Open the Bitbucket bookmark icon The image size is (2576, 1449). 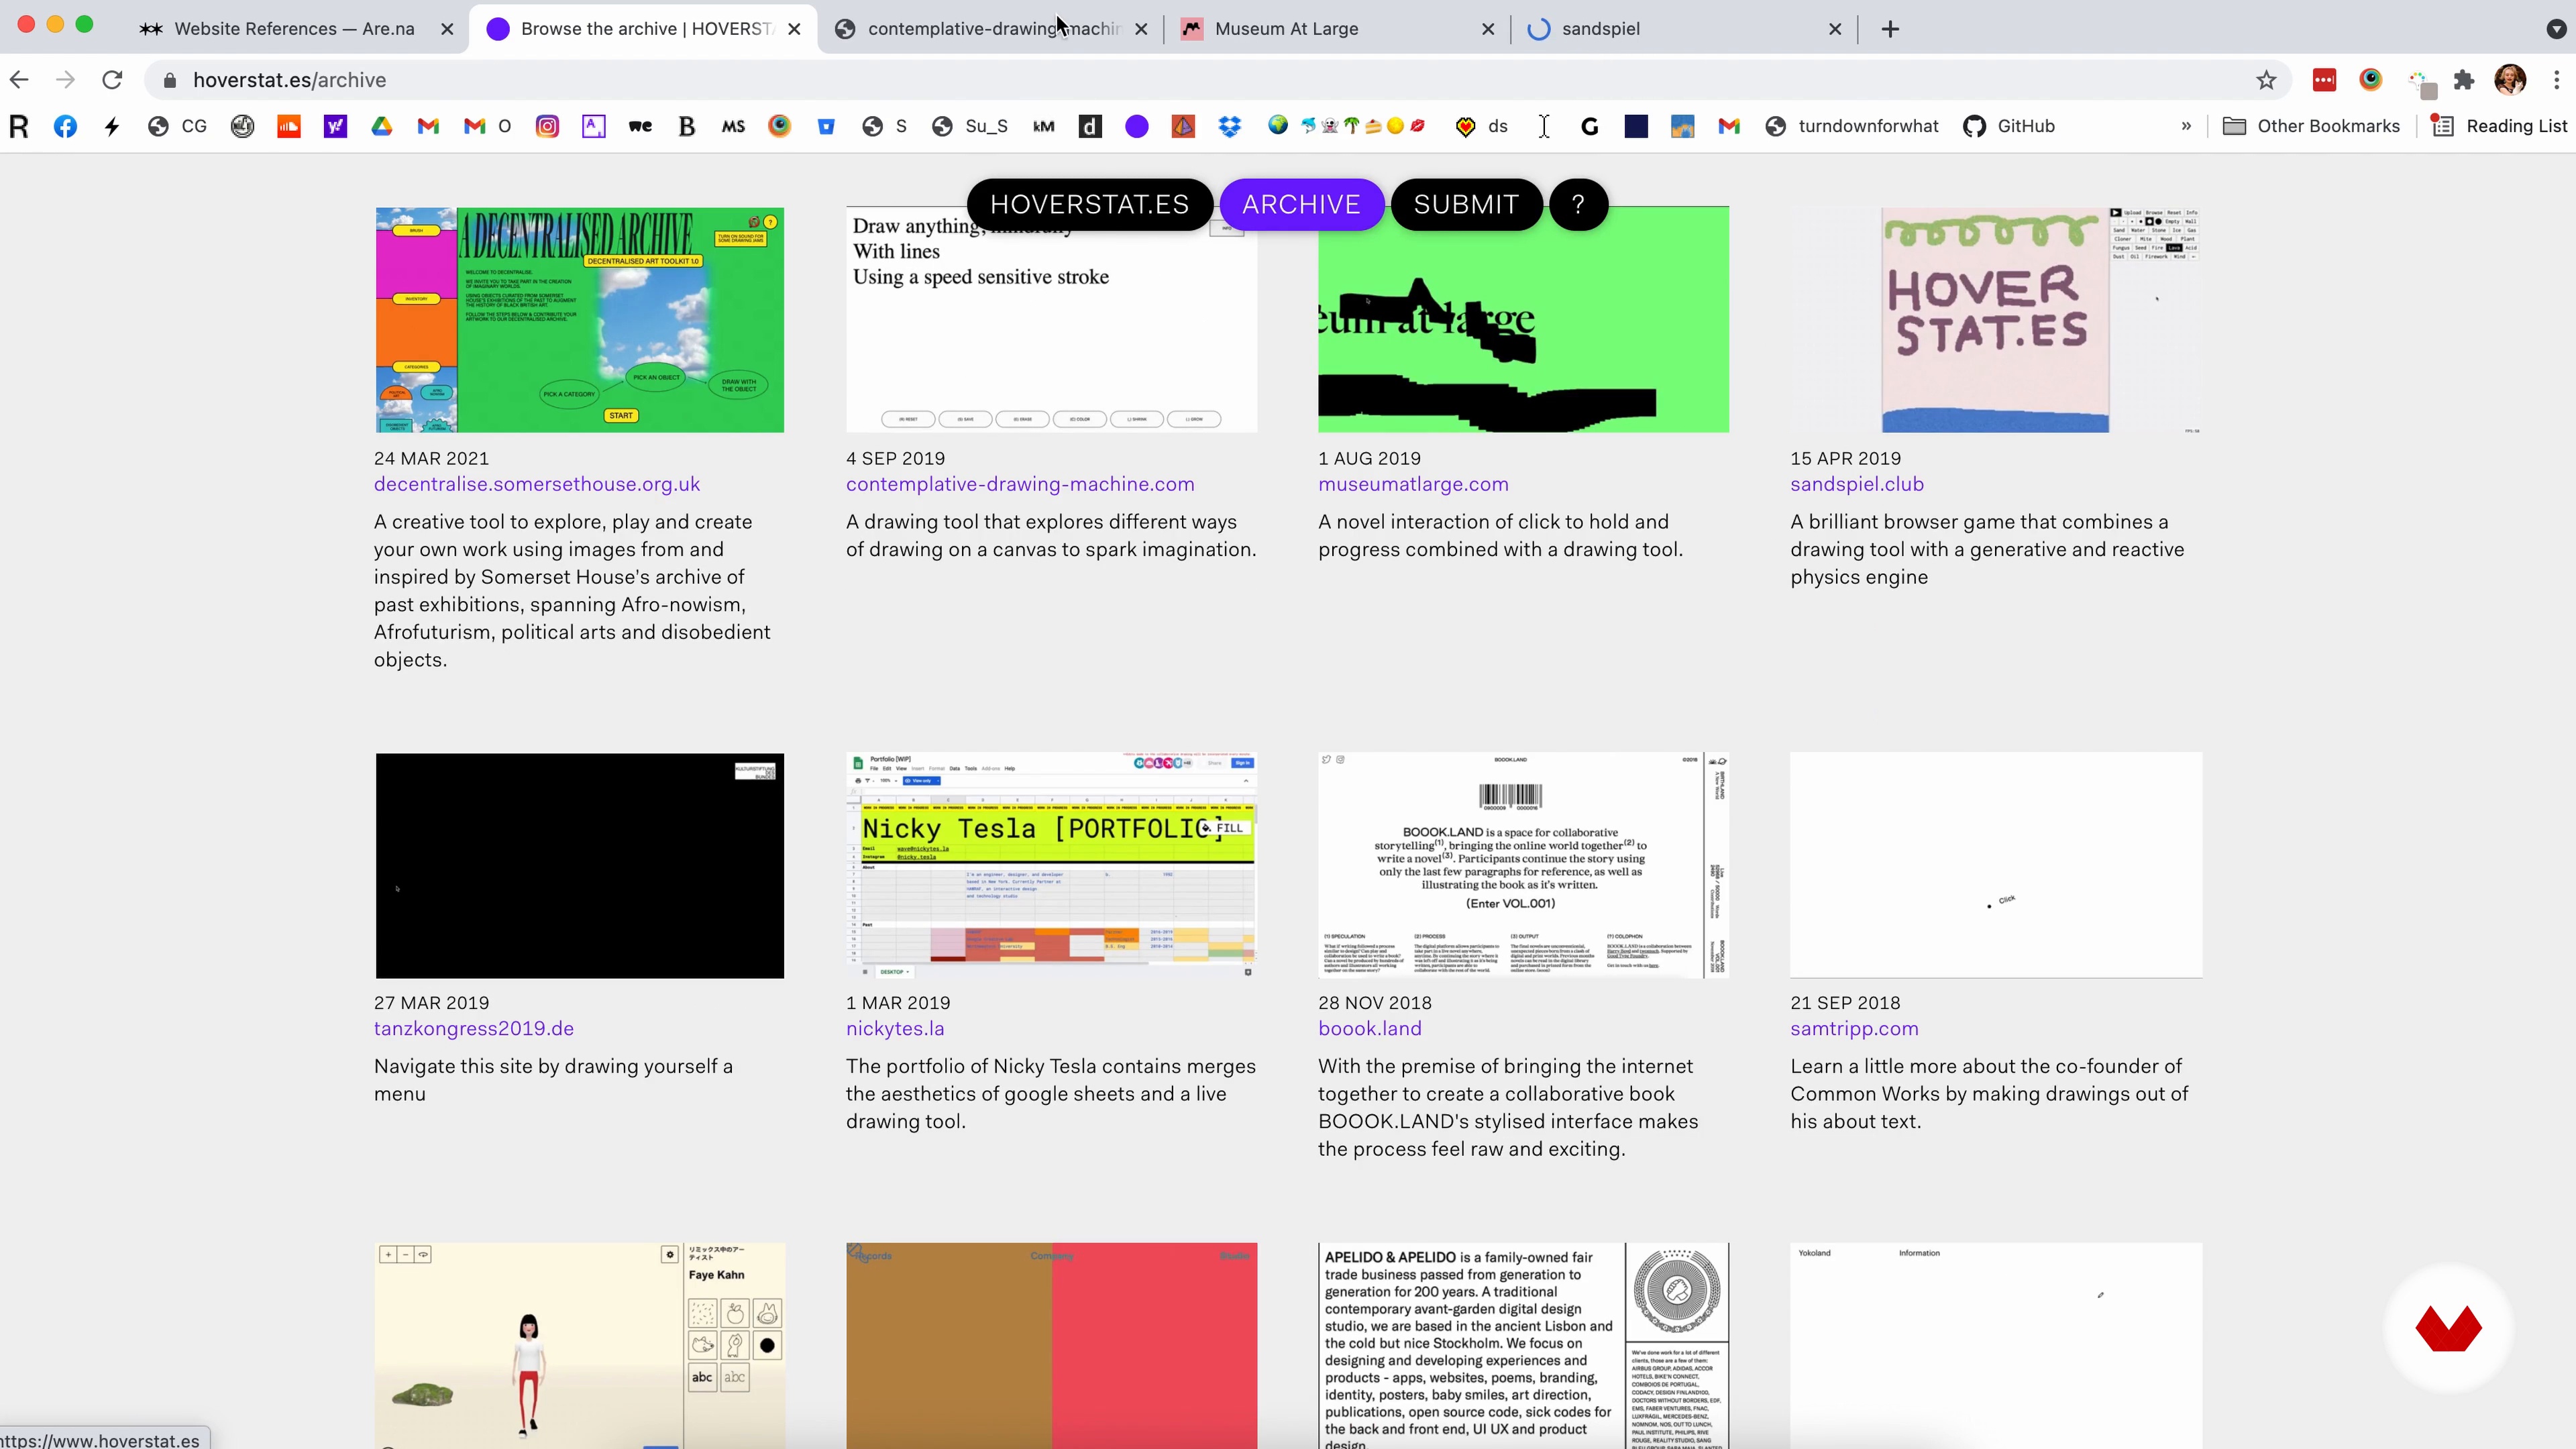[x=826, y=126]
